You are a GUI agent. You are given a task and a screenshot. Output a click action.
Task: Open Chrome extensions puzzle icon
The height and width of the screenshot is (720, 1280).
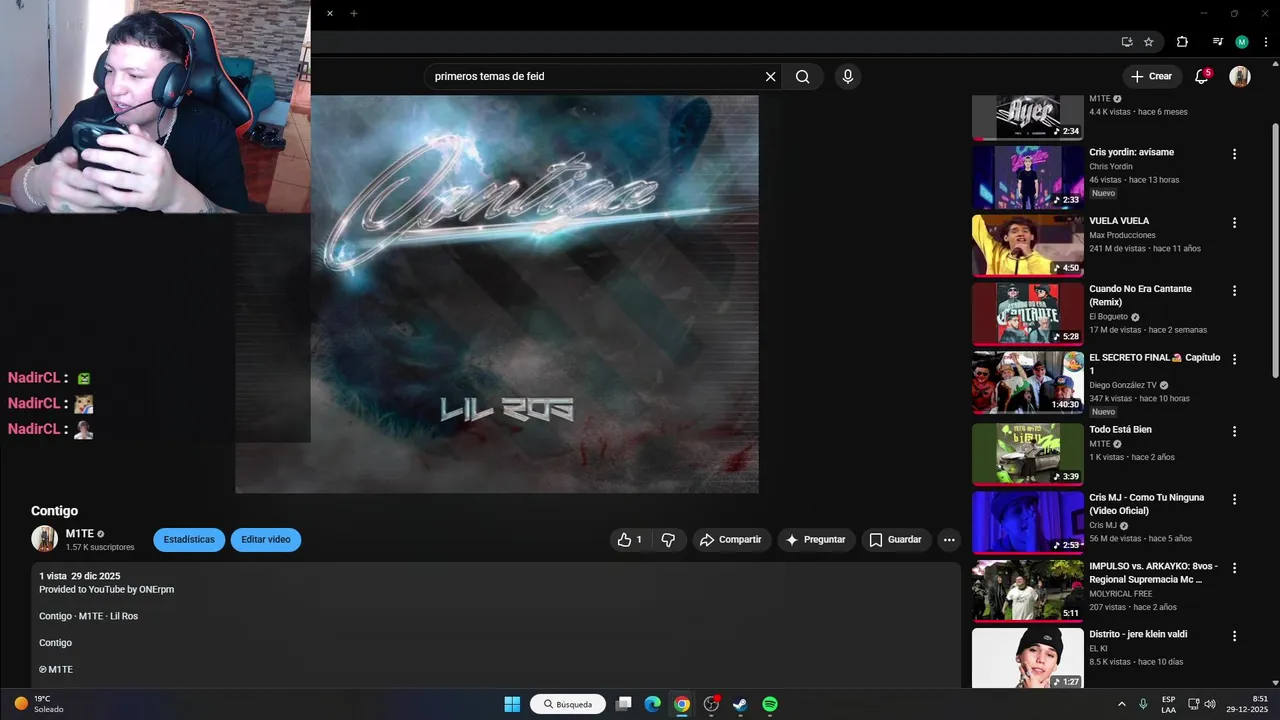(1182, 42)
